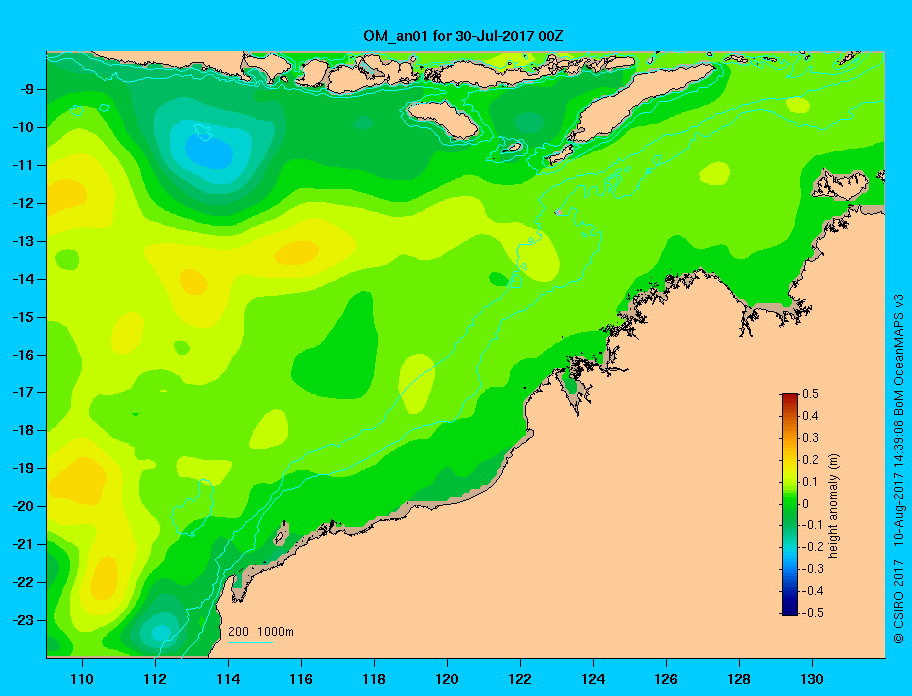Click the latitude axis label '-23'
This screenshot has height=696, width=912.
(23, 620)
